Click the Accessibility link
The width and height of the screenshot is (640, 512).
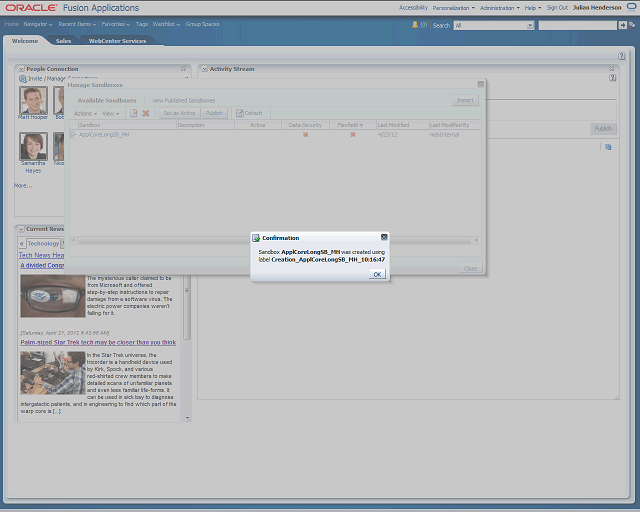pos(413,8)
